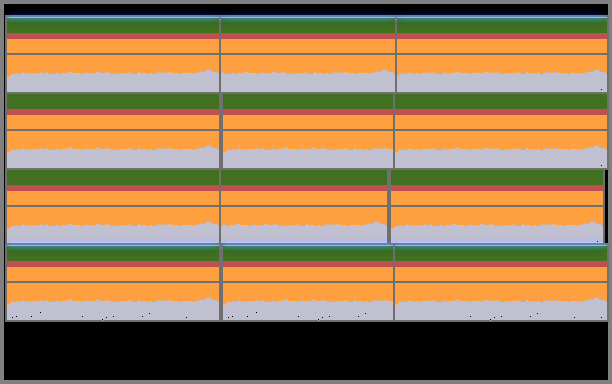Select the third-row middle panel's green band
The image size is (612, 384).
(304, 178)
